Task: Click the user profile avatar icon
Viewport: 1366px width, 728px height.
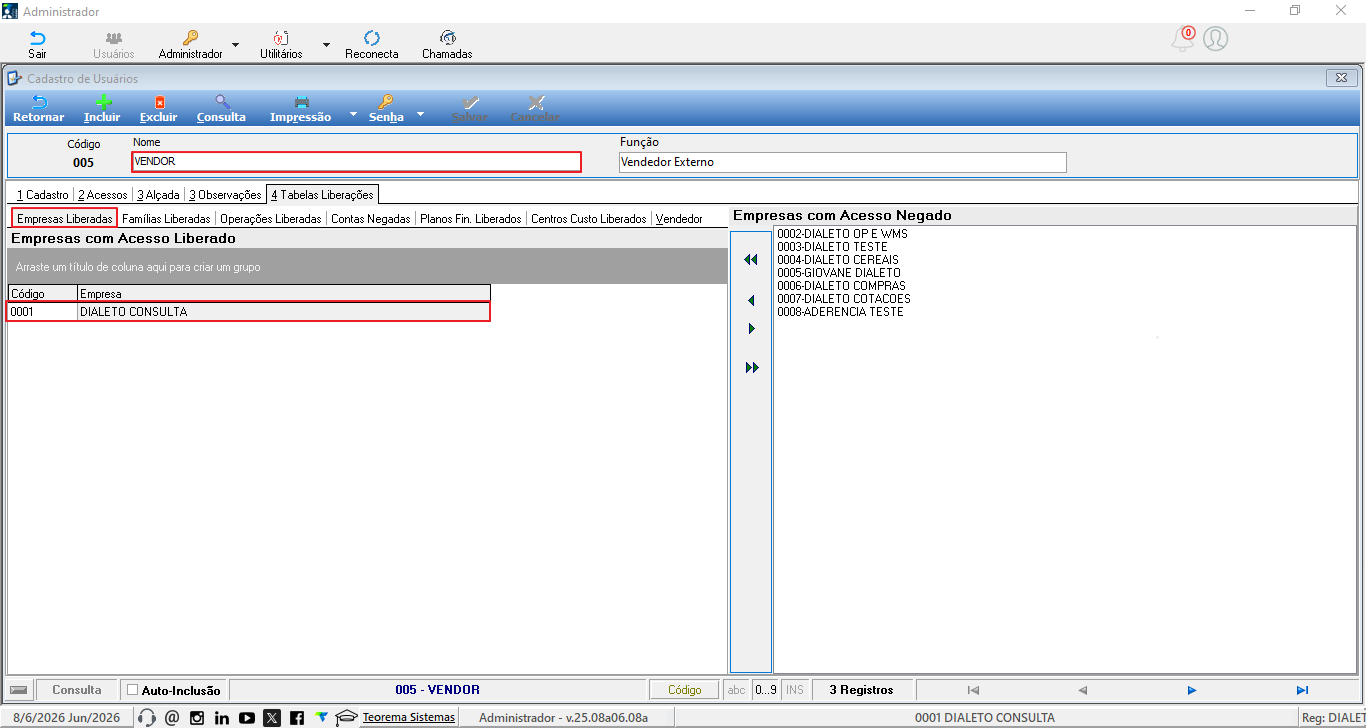Action: [x=1215, y=39]
